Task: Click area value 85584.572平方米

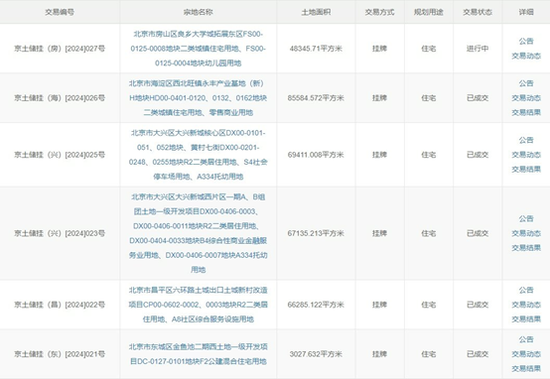Action: (316, 98)
